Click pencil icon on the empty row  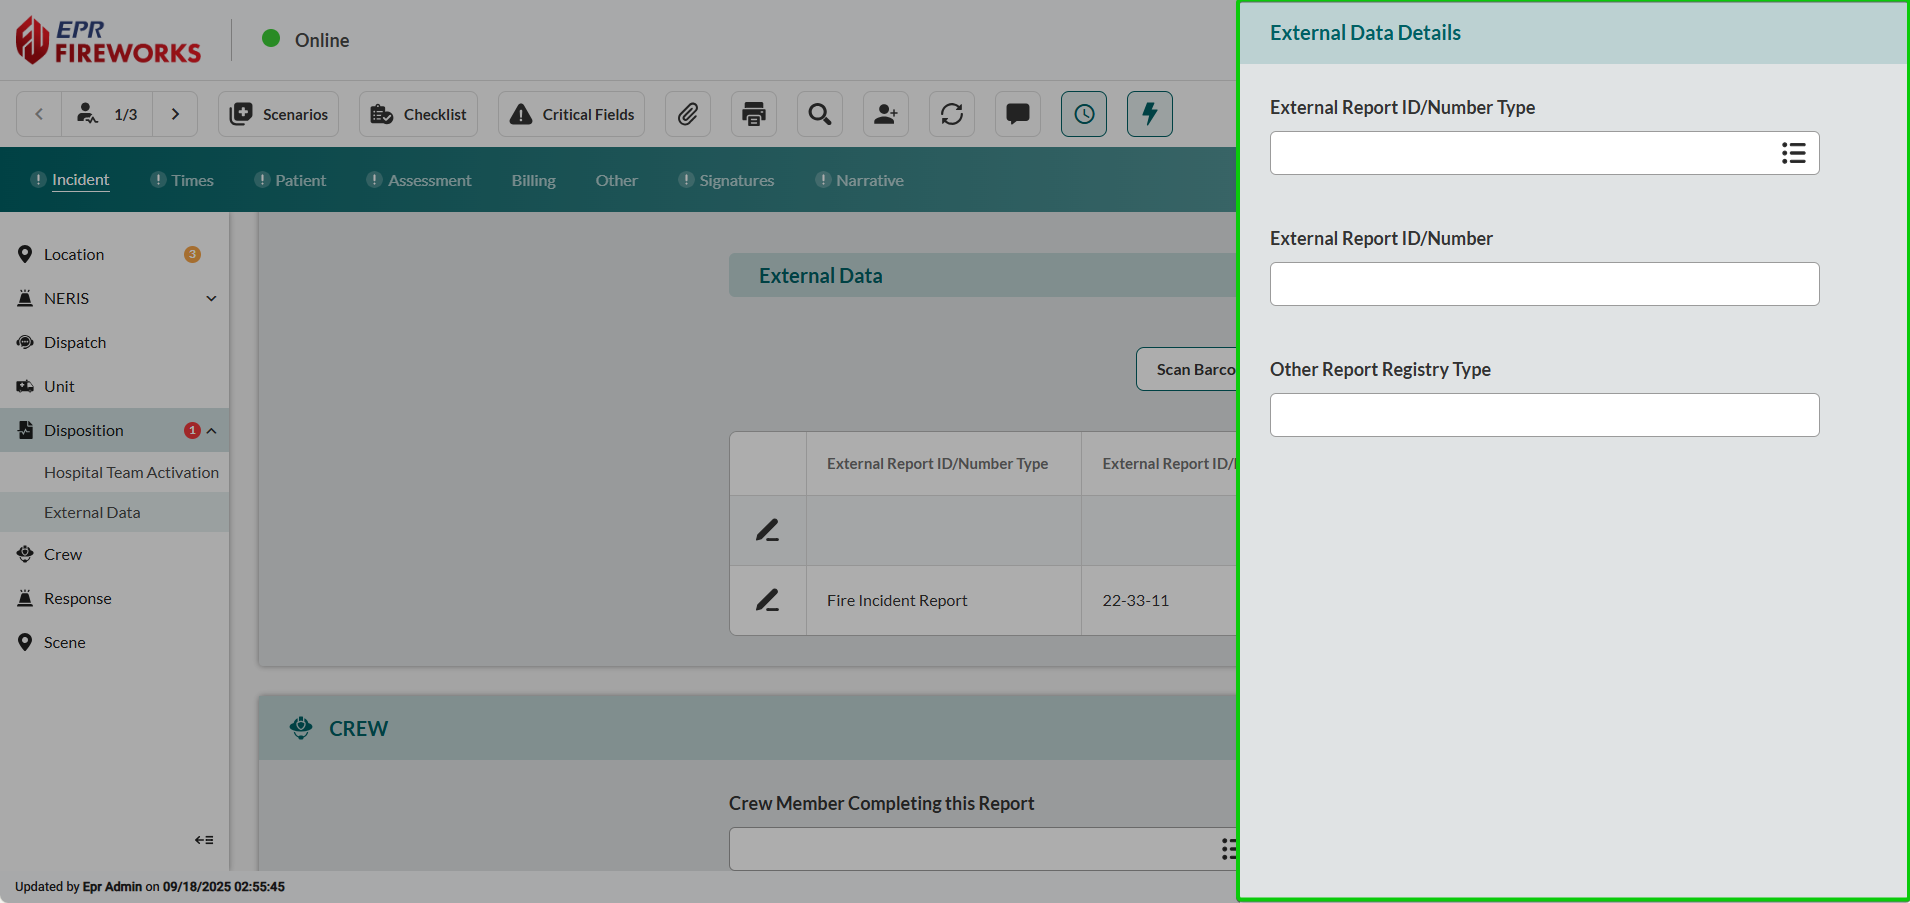point(767,530)
